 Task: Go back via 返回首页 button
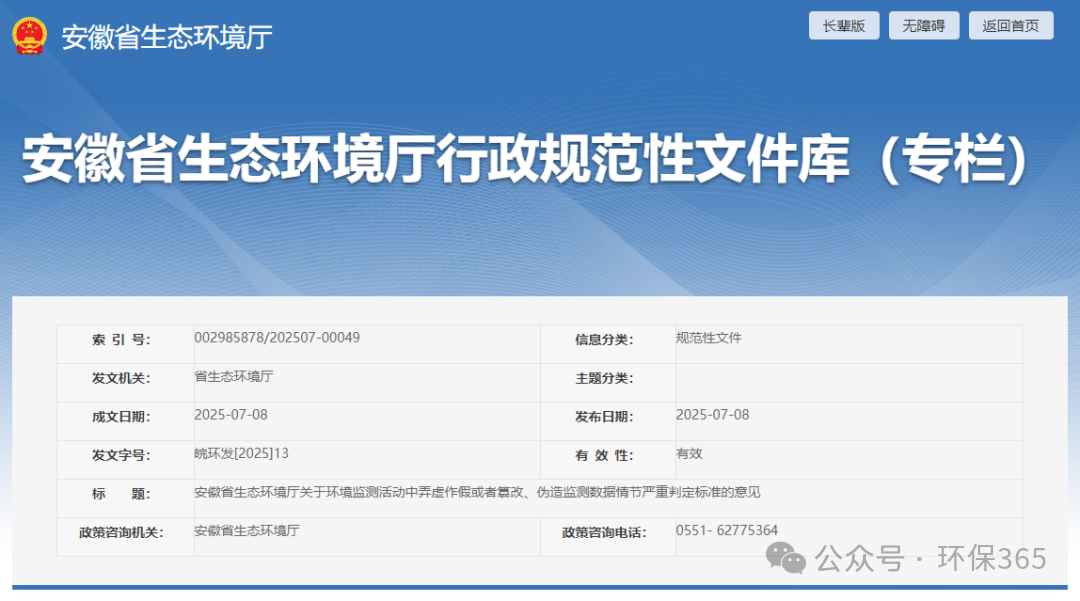[1010, 26]
